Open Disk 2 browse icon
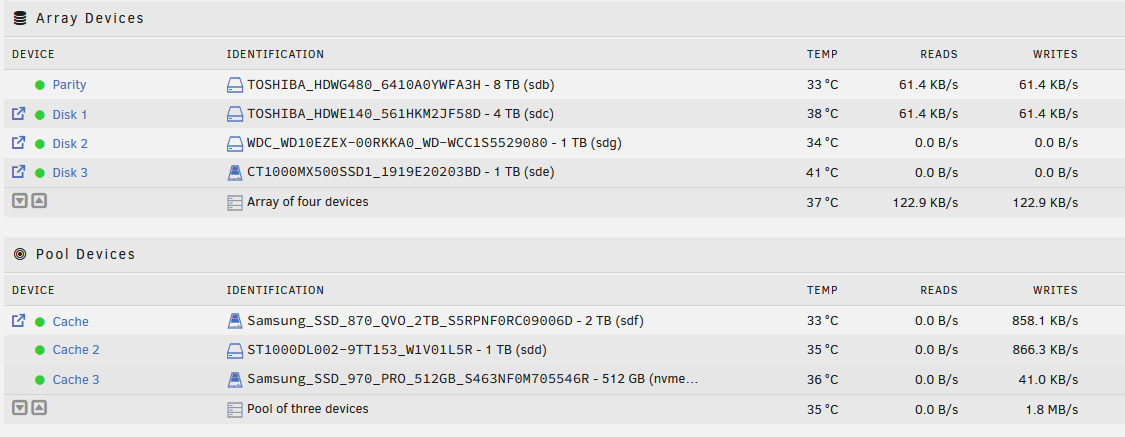Image resolution: width=1125 pixels, height=437 pixels. [19, 143]
